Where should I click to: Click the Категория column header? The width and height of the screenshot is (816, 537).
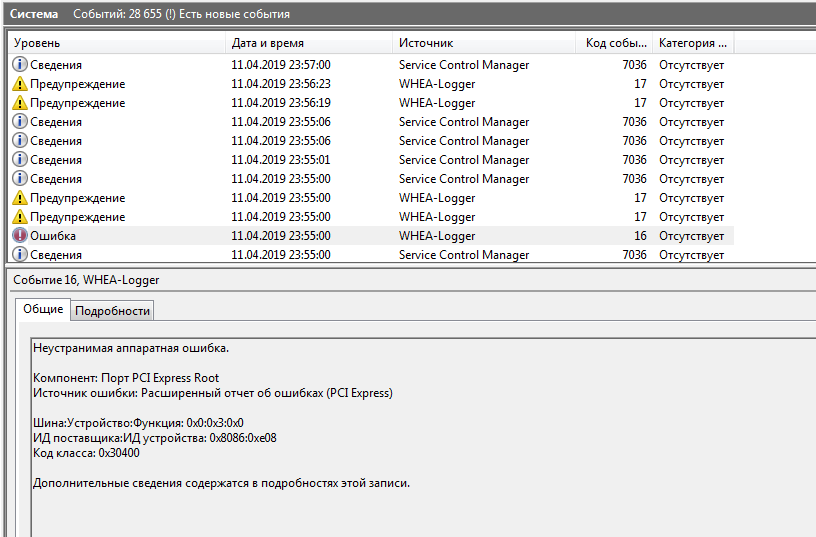692,43
